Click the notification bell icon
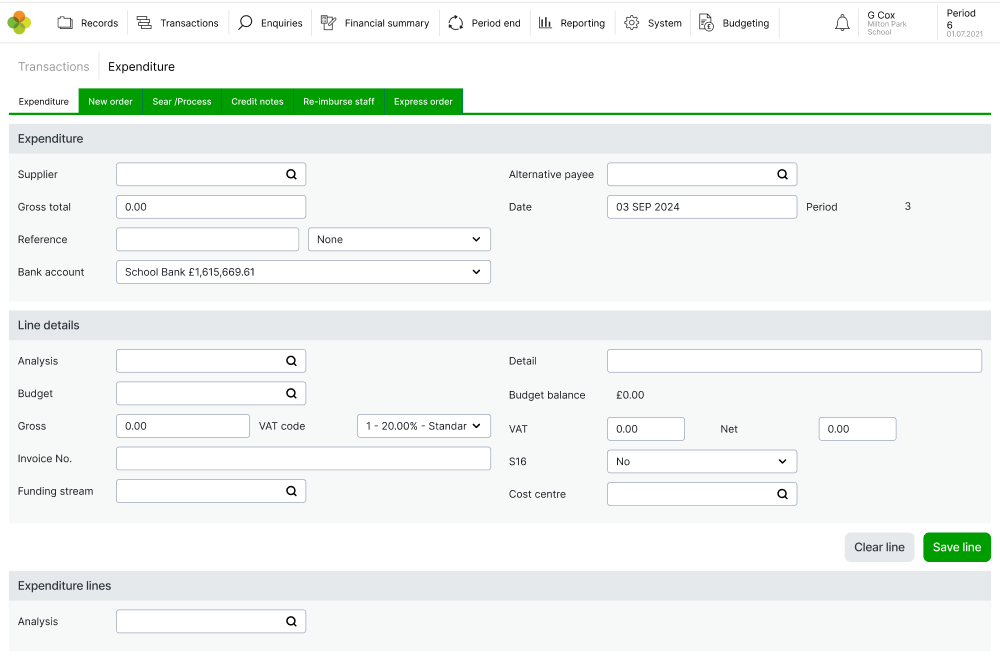Screen dimensions: 1000x668 point(842,23)
